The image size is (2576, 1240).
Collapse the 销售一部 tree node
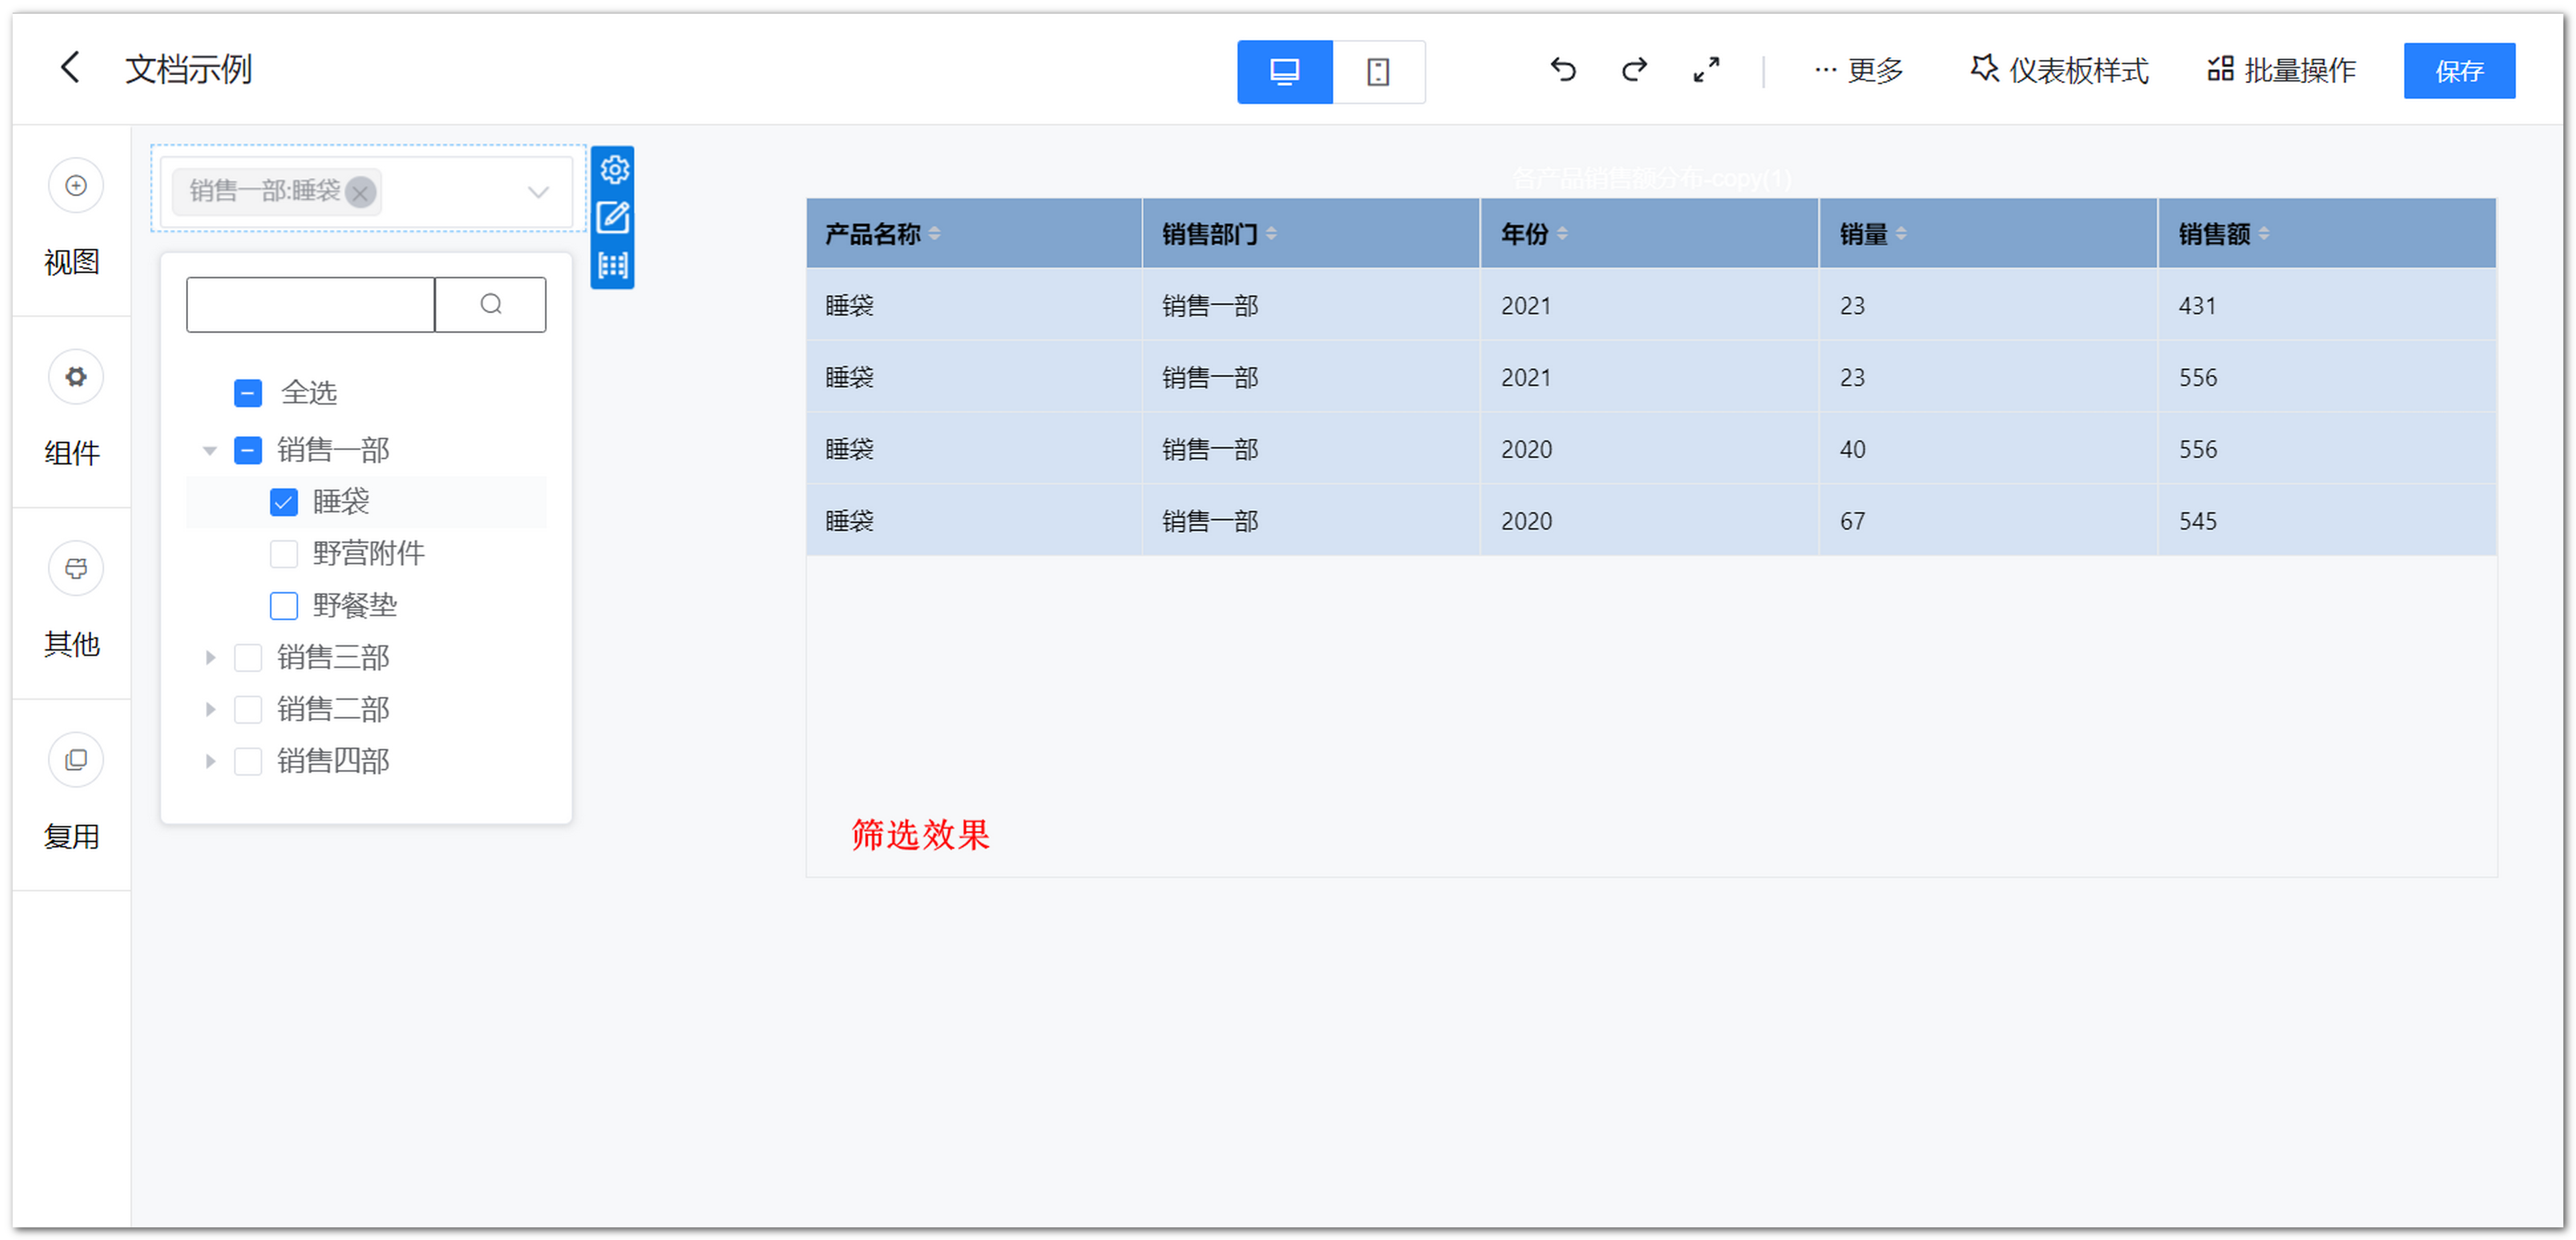coord(210,451)
